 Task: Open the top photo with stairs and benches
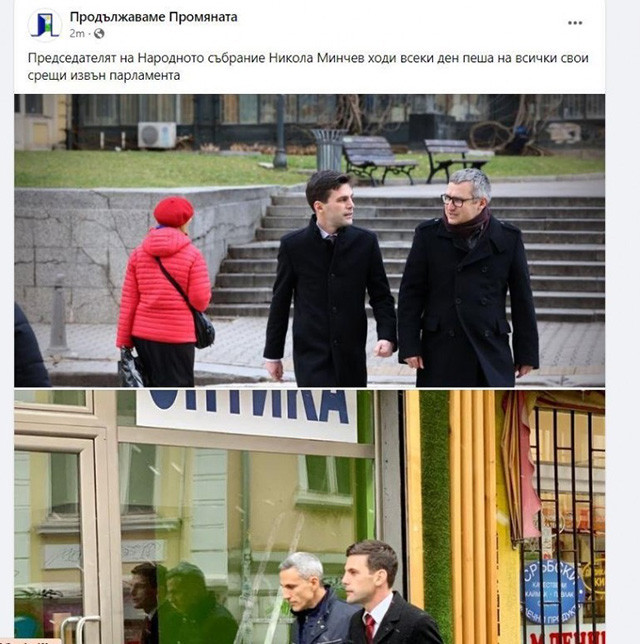(x=309, y=241)
